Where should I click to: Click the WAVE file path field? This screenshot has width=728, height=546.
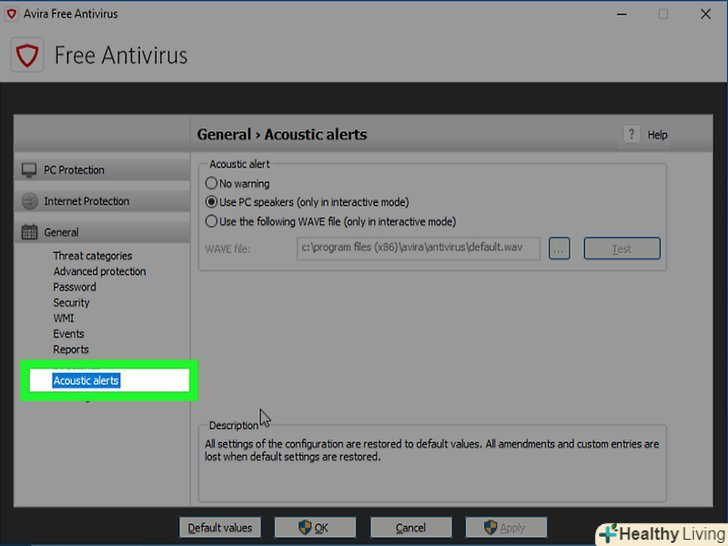(418, 248)
